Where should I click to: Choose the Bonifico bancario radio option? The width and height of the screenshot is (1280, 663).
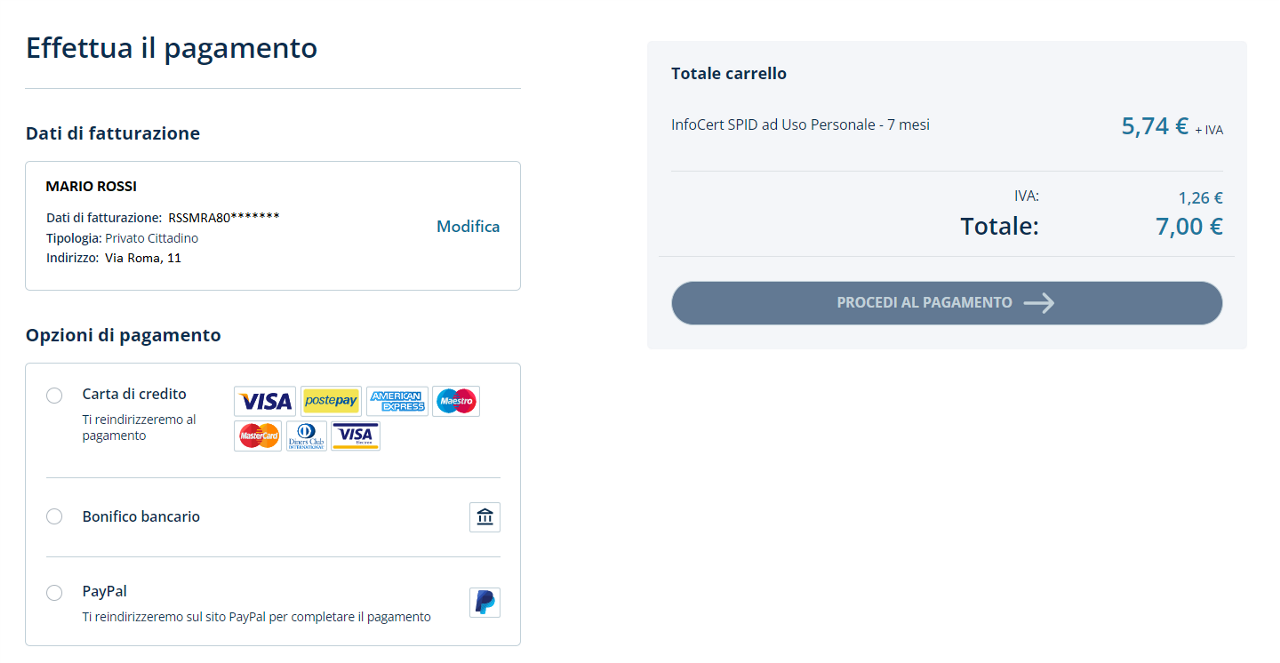55,517
